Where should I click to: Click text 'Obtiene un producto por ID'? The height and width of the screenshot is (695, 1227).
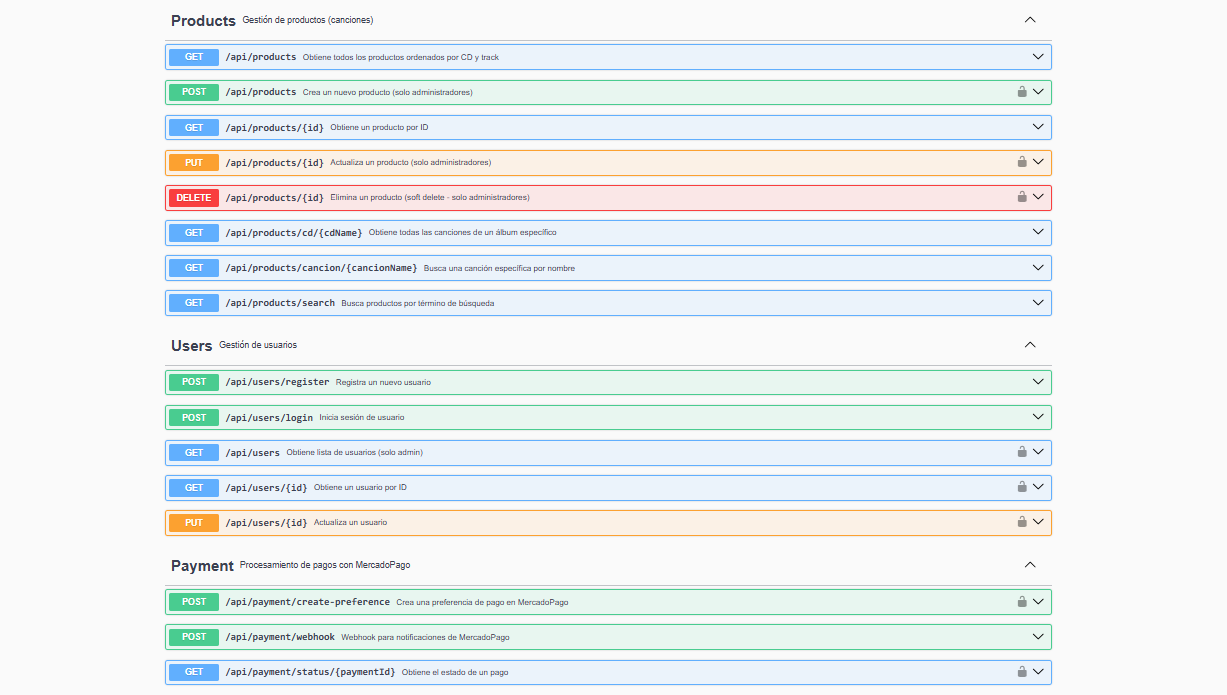click(x=379, y=127)
